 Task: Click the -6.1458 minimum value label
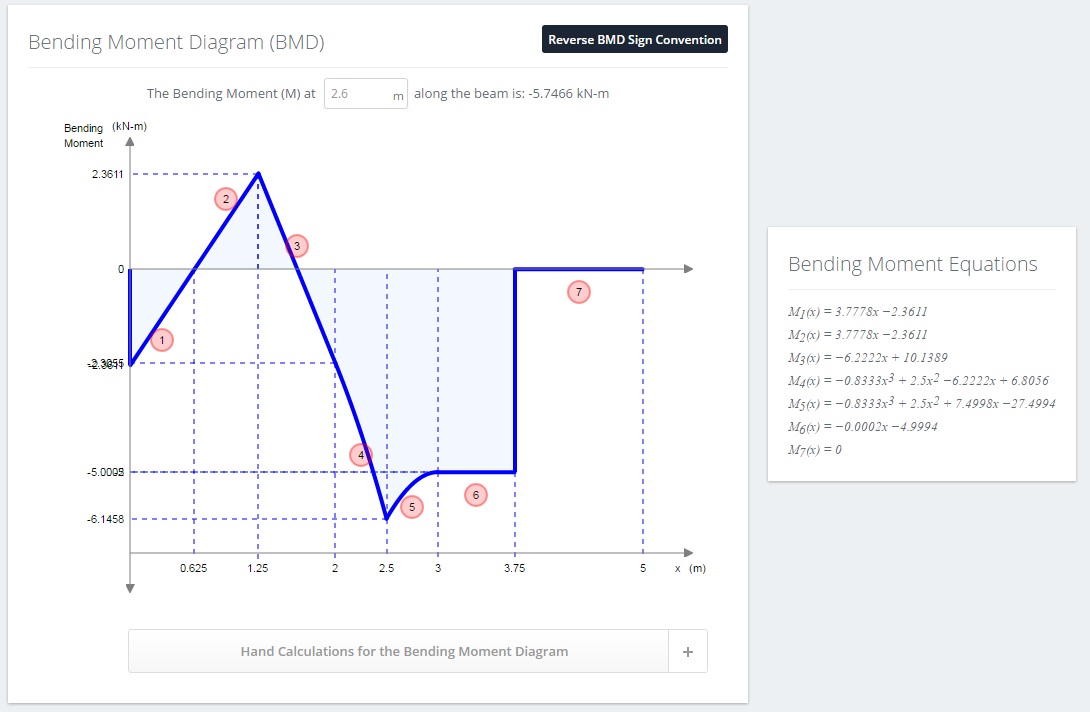click(105, 519)
